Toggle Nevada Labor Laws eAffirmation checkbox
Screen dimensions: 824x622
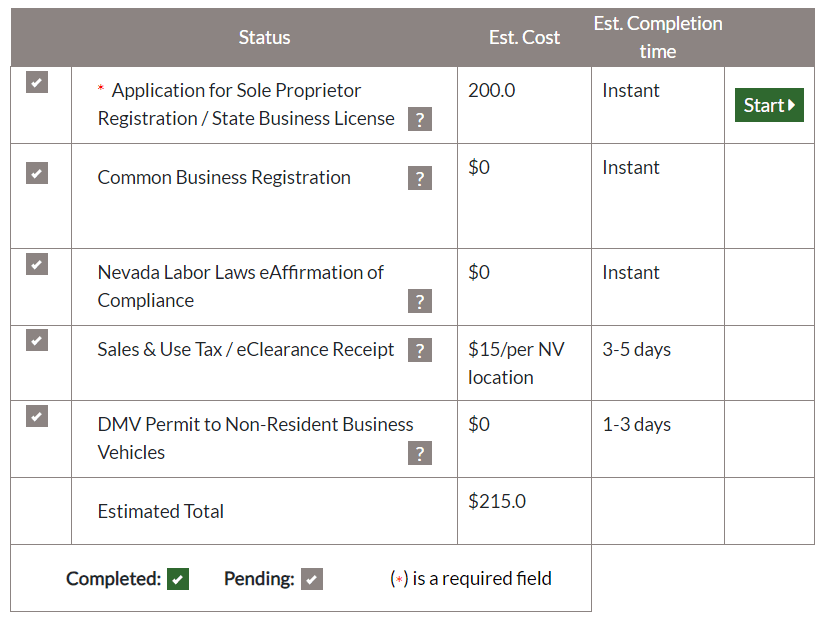click(x=37, y=264)
